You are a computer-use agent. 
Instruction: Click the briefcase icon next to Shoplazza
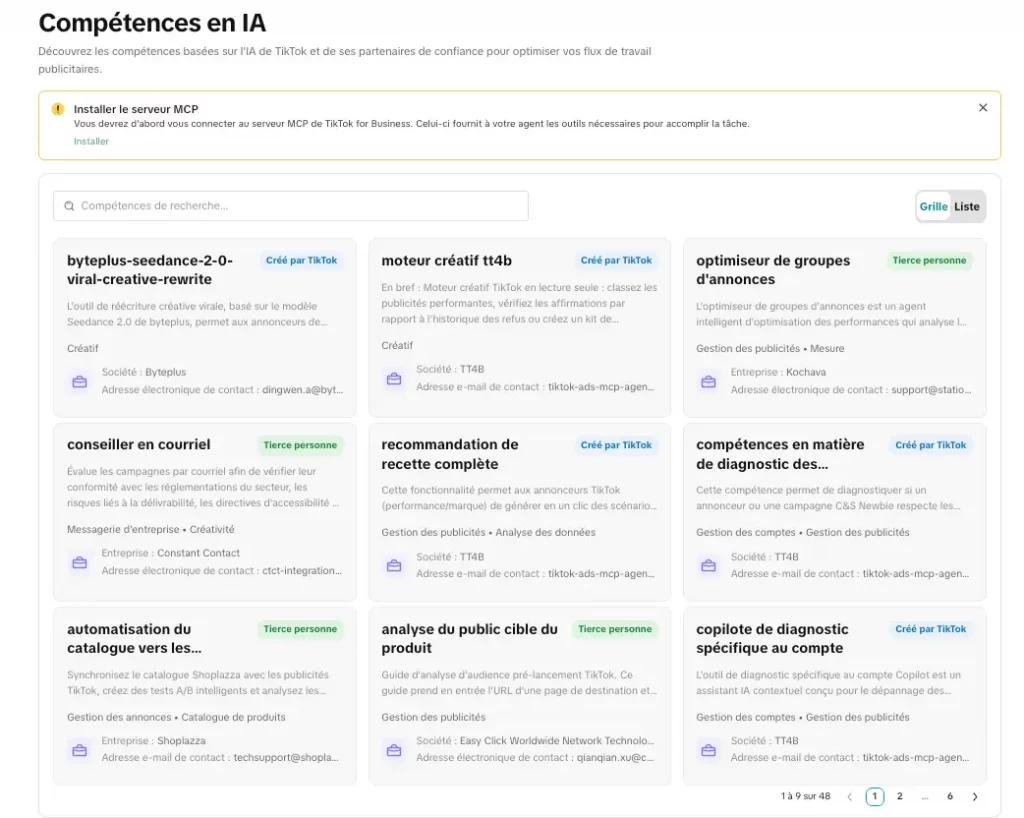(x=80, y=750)
